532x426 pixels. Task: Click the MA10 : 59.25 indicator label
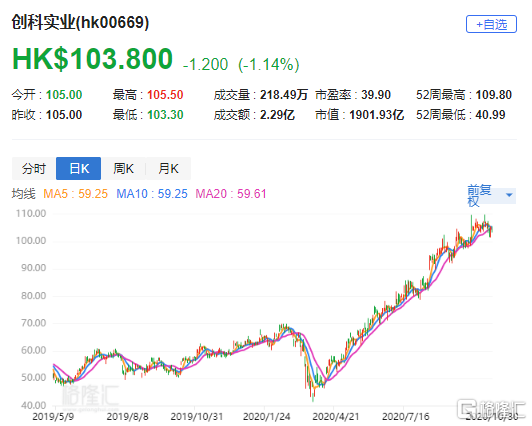(152, 194)
